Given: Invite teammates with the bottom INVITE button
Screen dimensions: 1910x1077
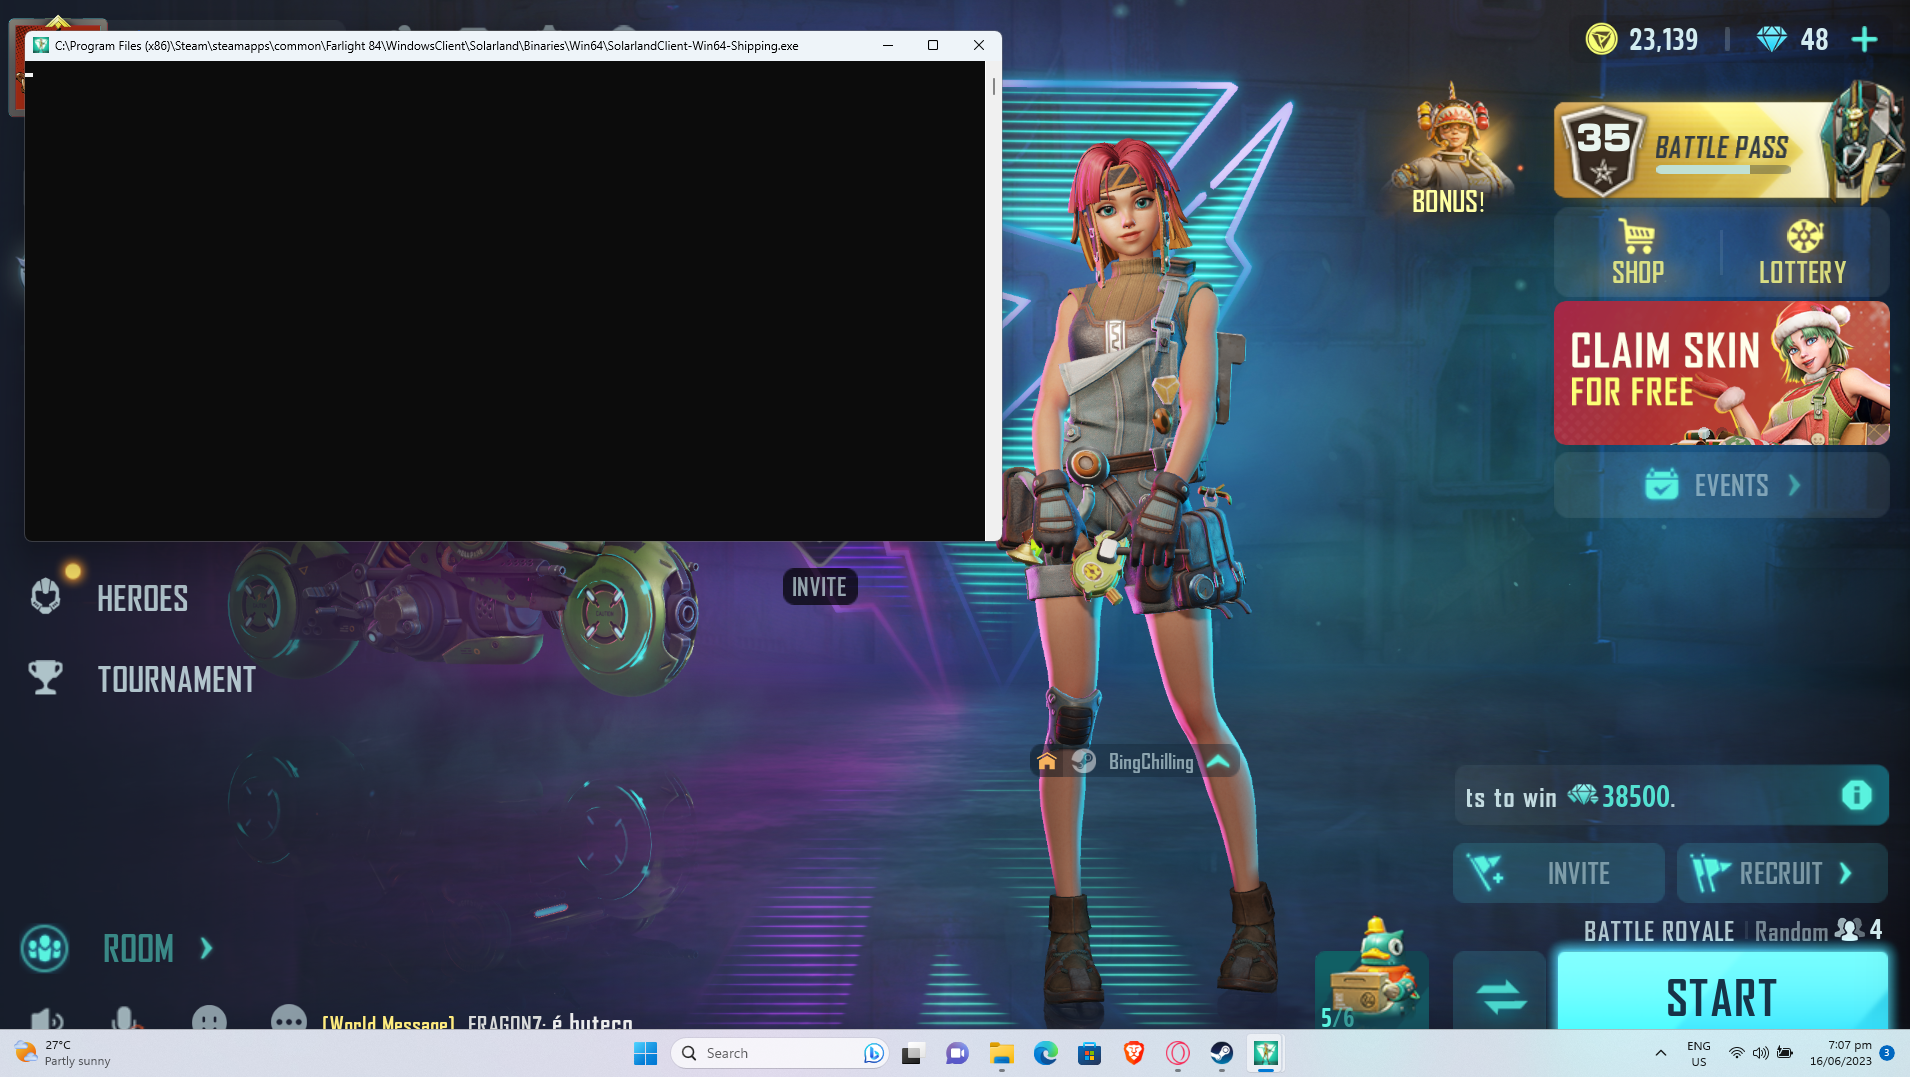Looking at the screenshot, I should [1559, 873].
